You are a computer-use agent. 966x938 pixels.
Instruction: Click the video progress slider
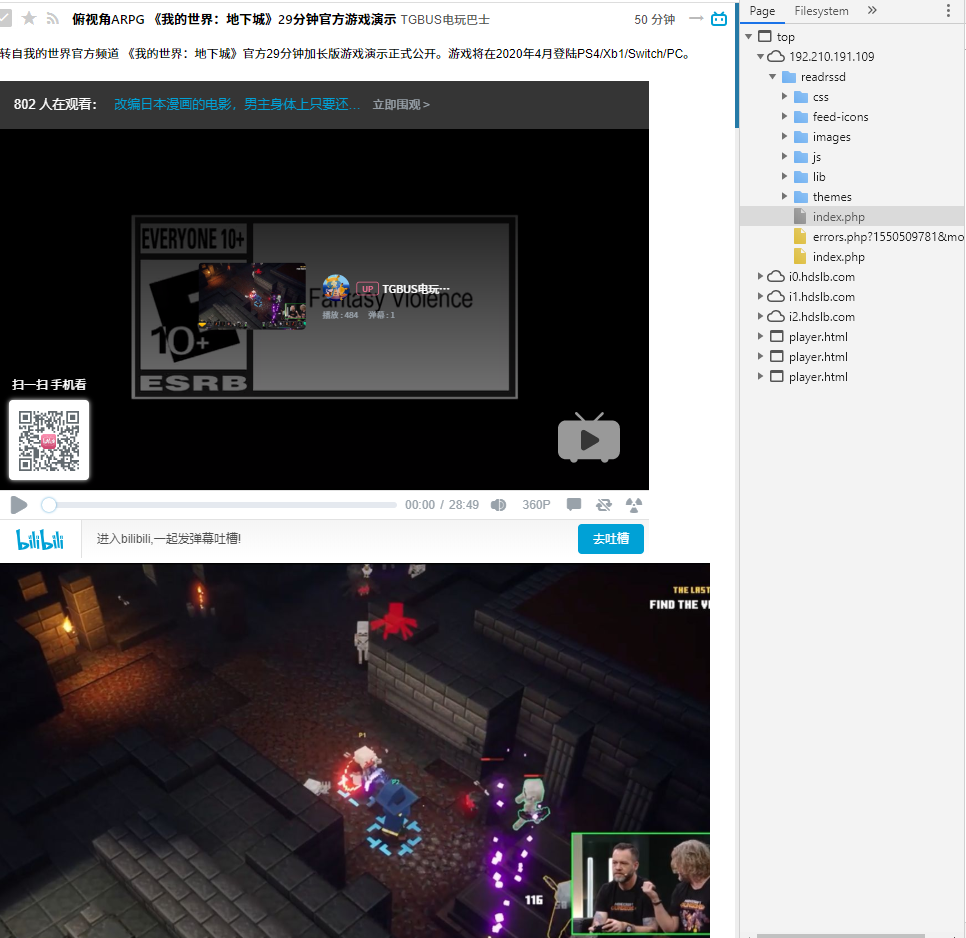(x=200, y=505)
